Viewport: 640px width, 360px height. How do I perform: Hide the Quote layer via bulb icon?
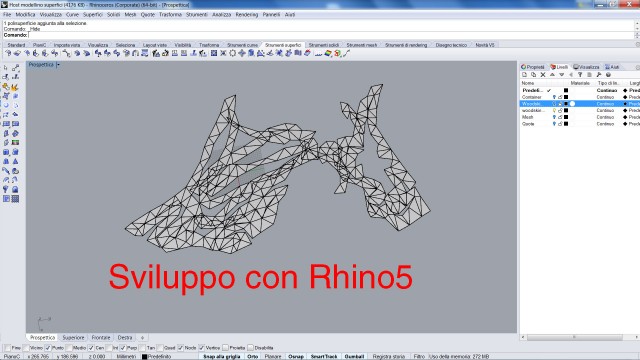pyautogui.click(x=554, y=124)
